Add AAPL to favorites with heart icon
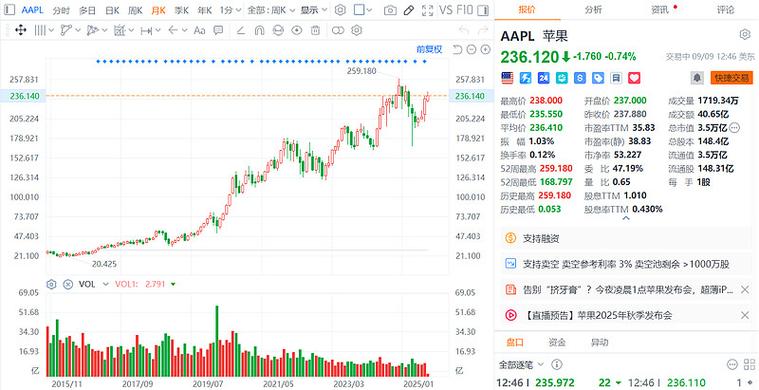The image size is (759, 390). [634, 77]
